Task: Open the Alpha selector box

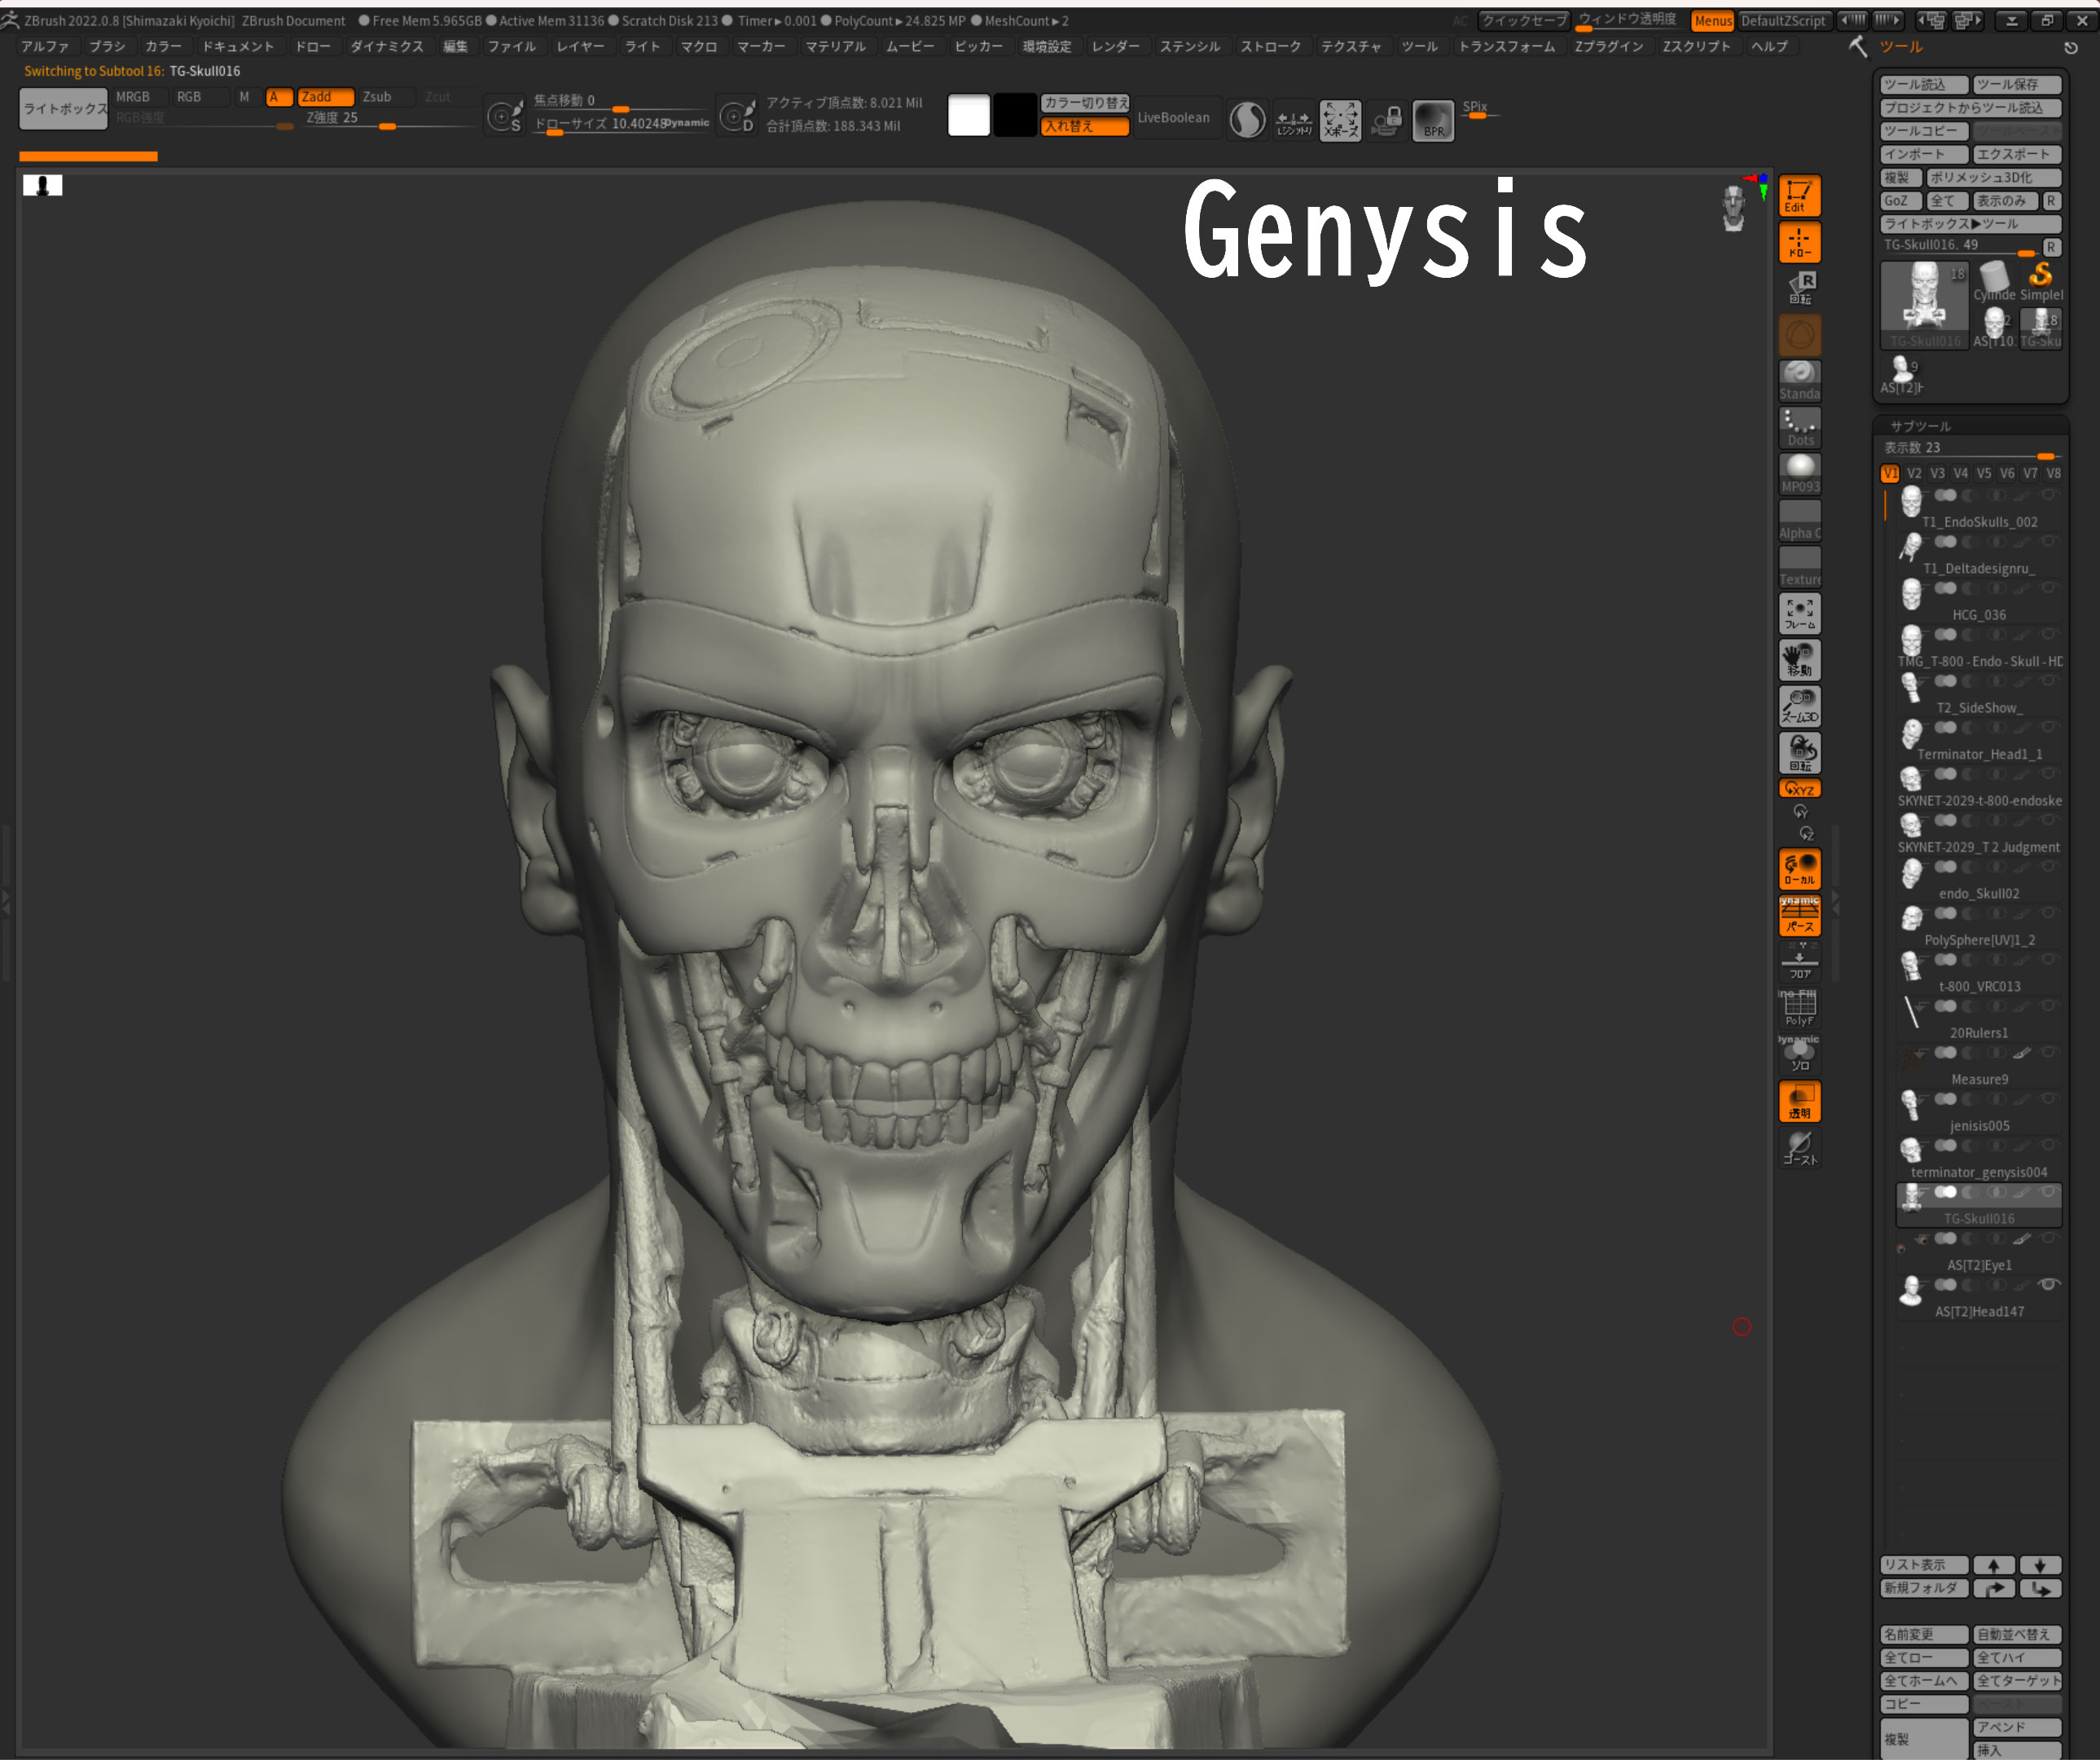Action: click(x=1799, y=520)
